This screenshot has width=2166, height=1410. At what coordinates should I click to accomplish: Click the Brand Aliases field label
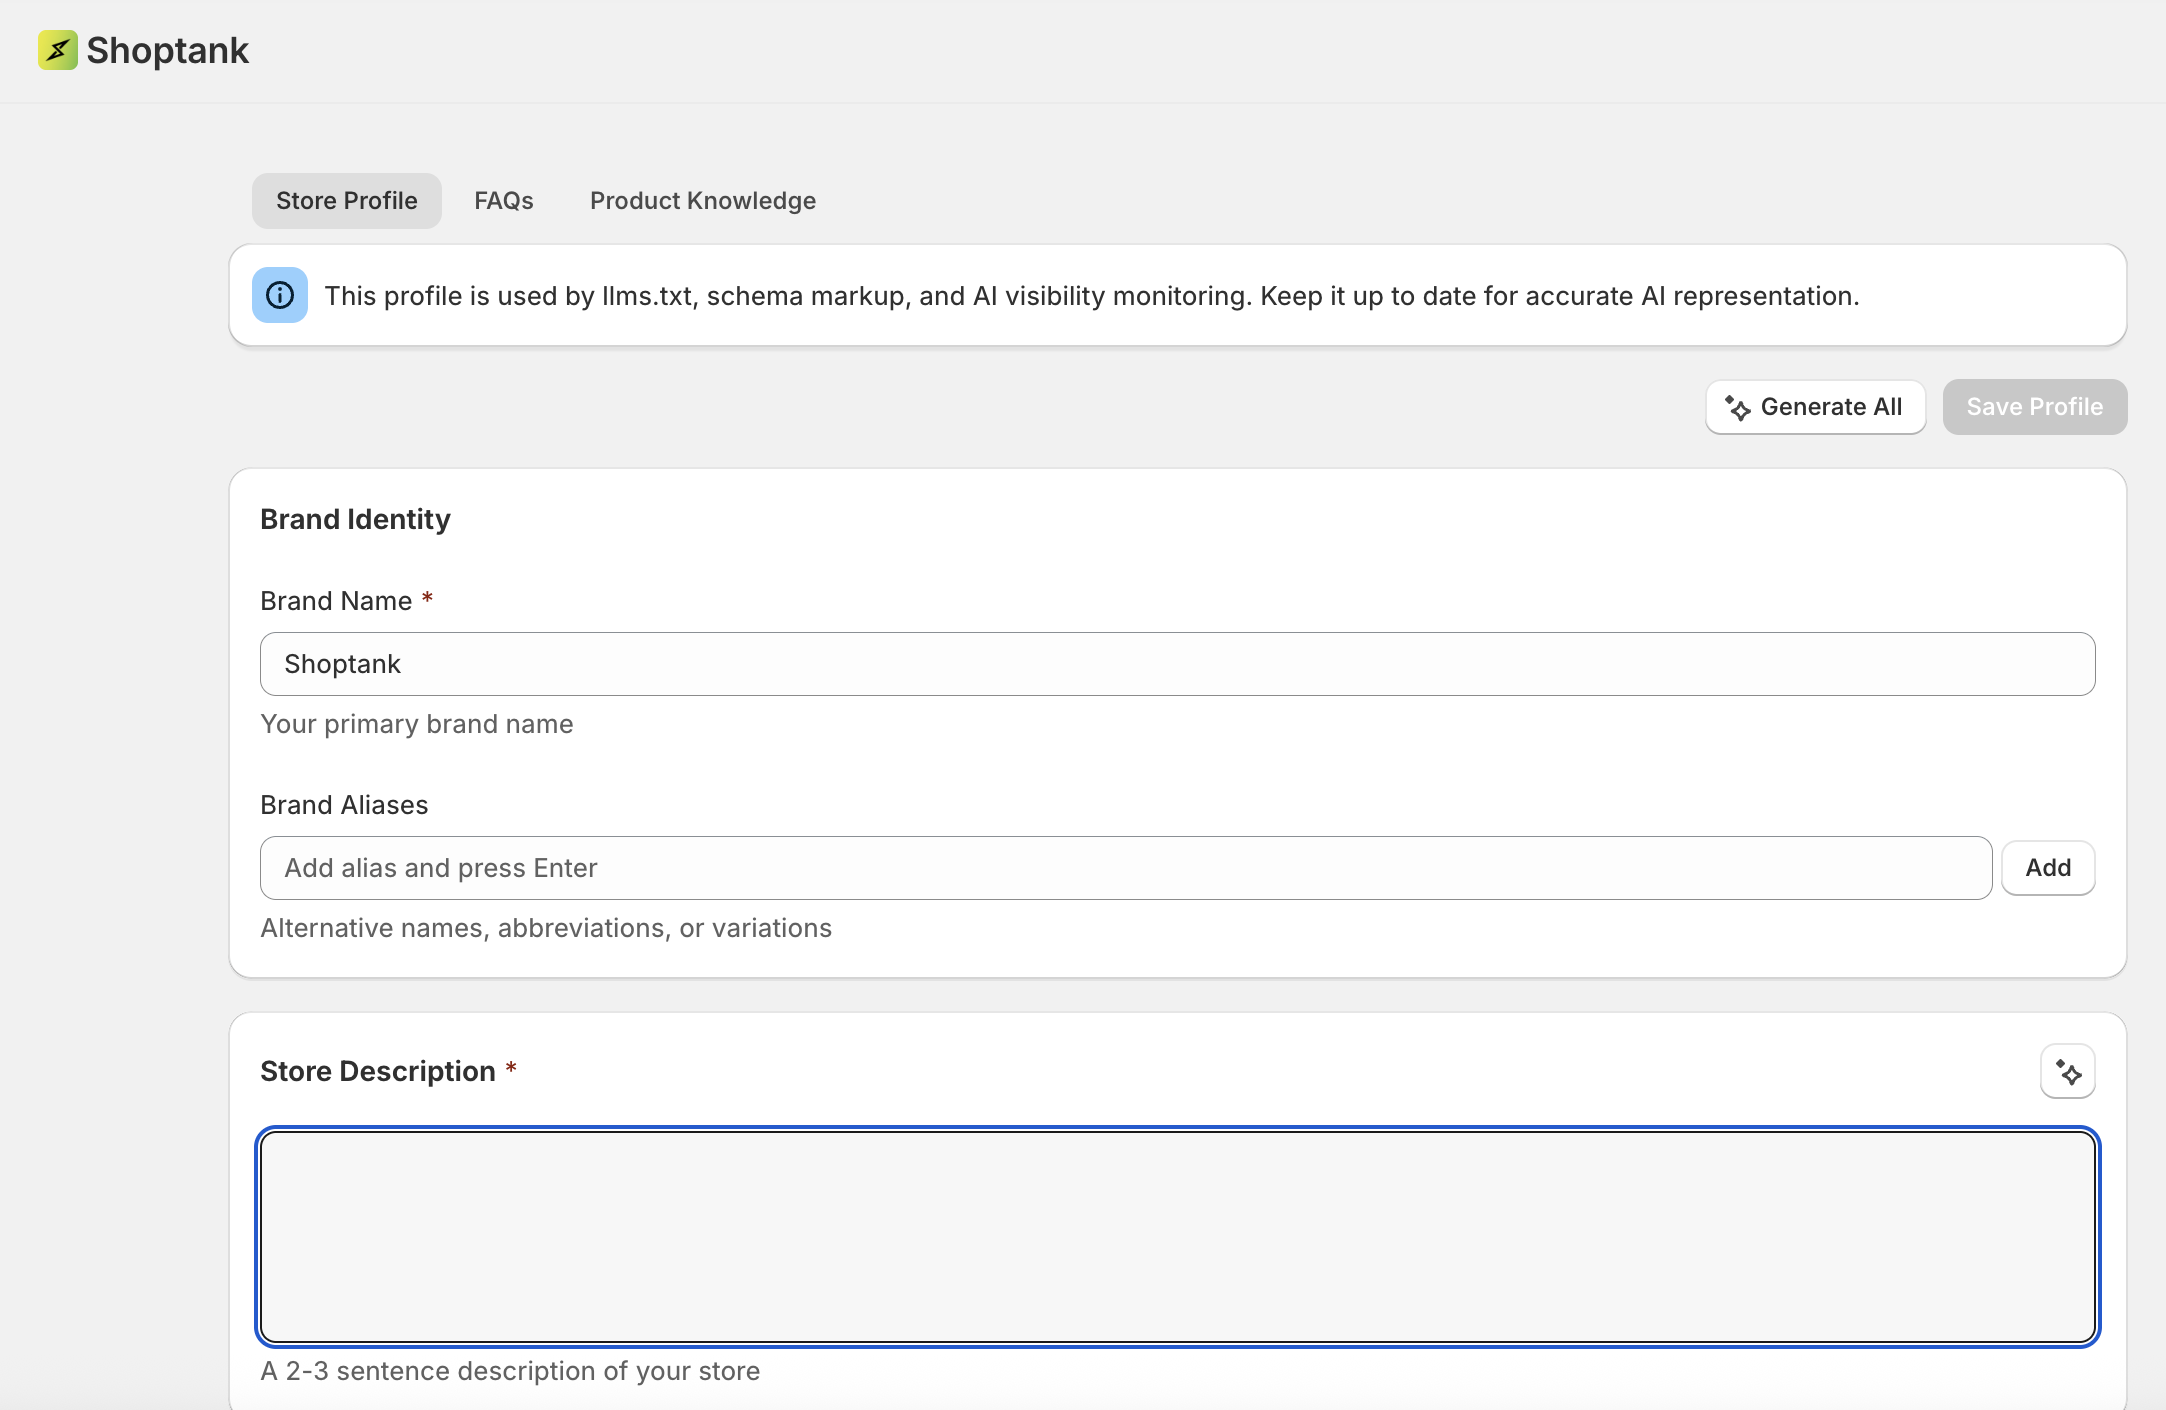point(344,805)
